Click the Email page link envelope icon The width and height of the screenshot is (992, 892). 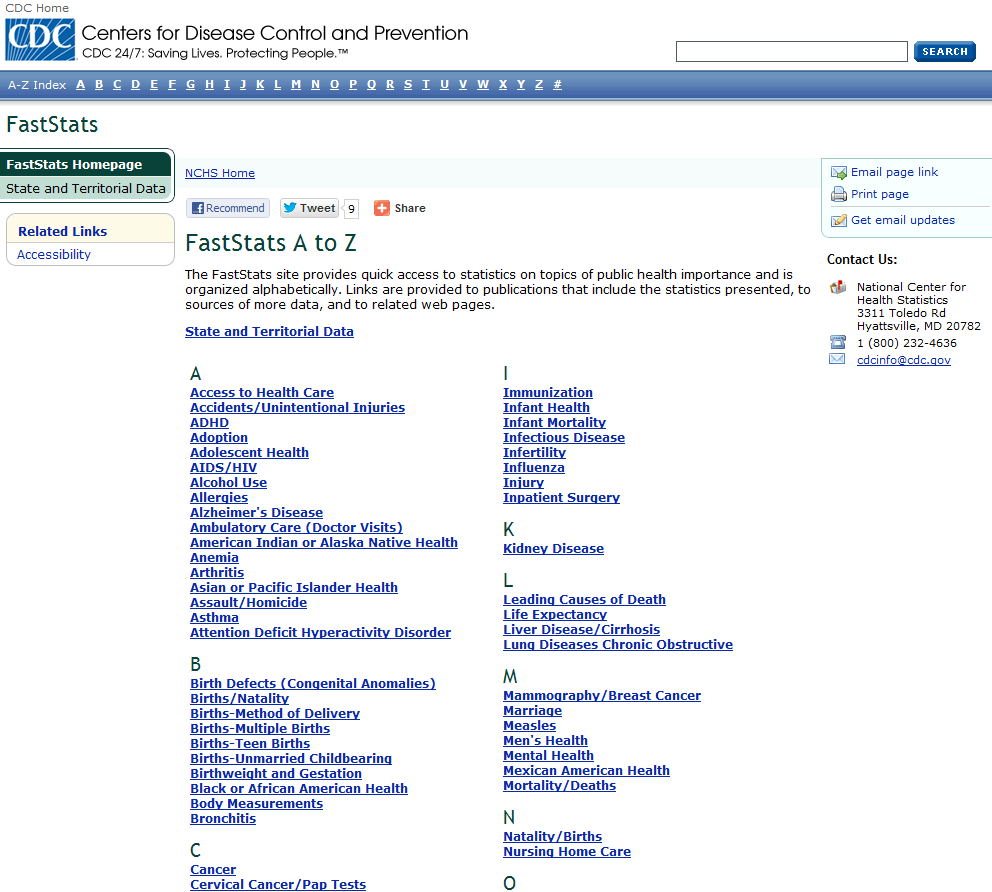[x=838, y=173]
